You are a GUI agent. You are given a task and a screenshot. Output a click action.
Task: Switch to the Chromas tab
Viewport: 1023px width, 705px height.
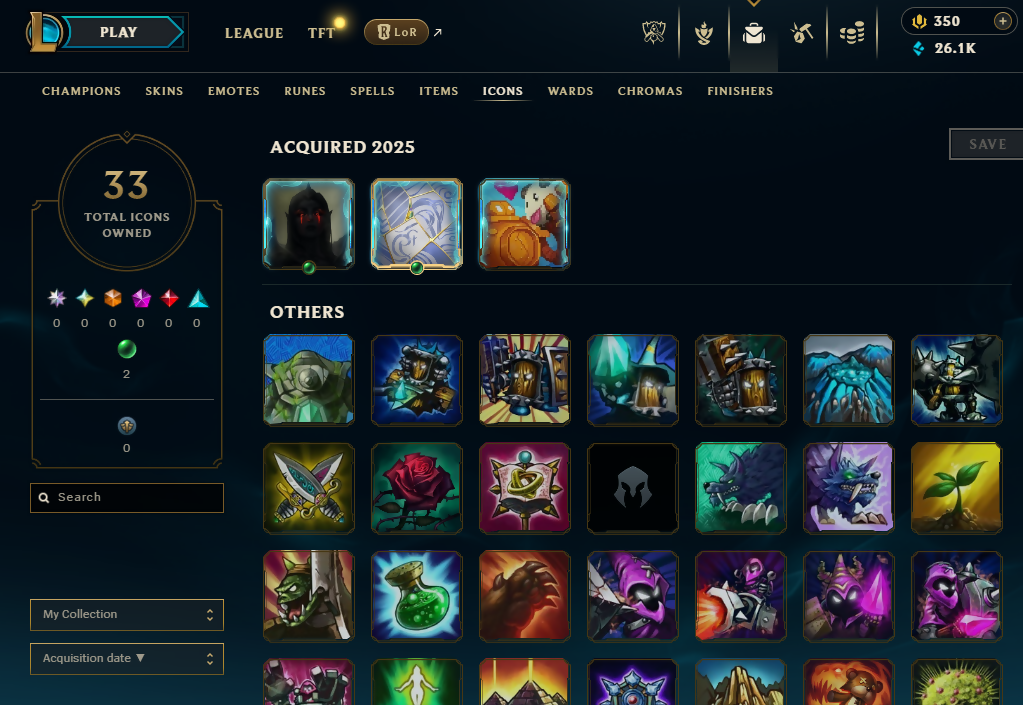point(650,91)
